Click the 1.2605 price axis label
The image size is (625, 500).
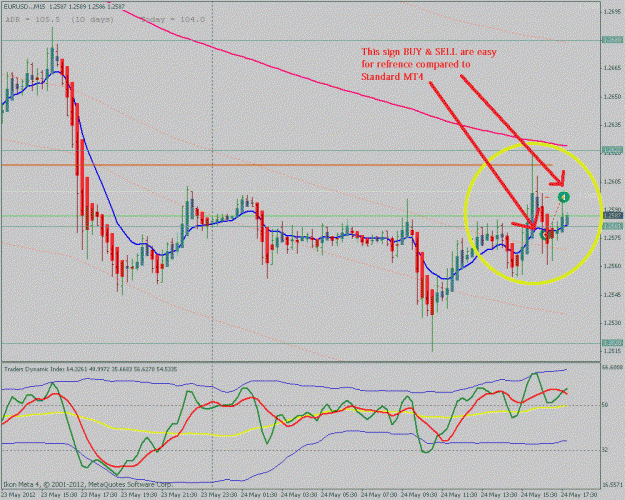pos(612,181)
